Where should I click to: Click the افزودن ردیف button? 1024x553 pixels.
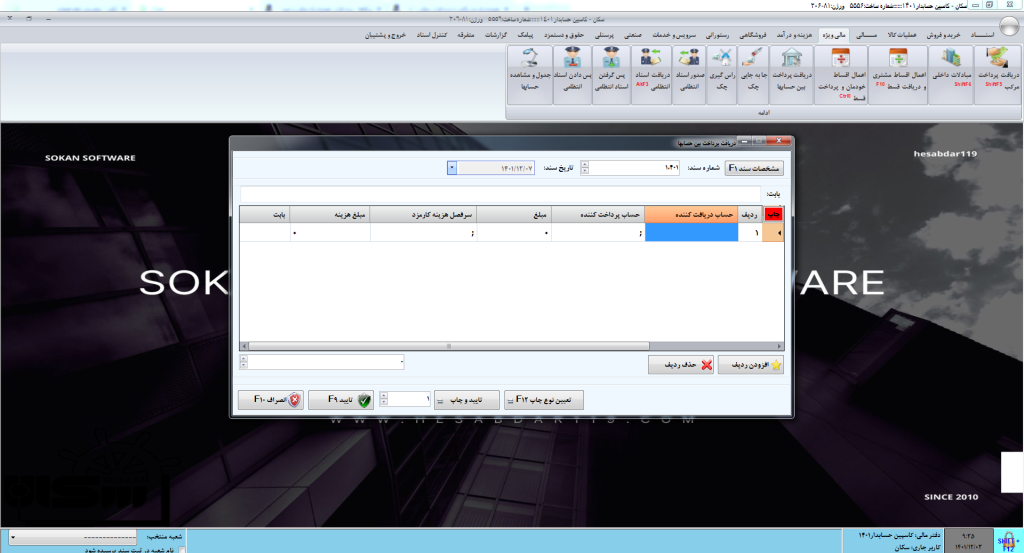coord(750,365)
